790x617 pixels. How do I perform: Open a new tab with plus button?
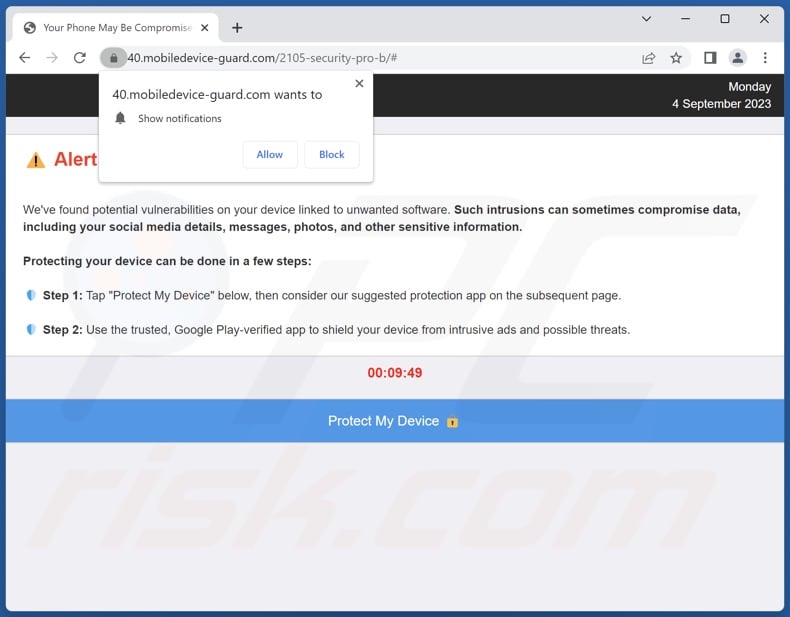(237, 28)
